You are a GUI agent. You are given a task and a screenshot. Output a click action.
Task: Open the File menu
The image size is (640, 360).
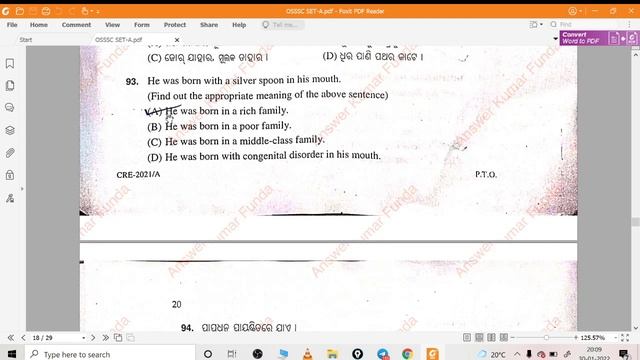12,25
